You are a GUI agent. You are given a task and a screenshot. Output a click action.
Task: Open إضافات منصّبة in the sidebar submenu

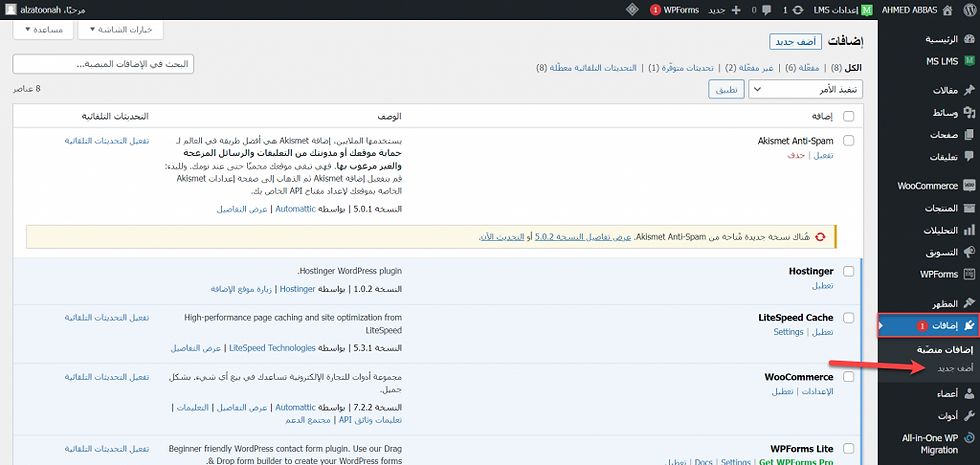click(x=946, y=349)
